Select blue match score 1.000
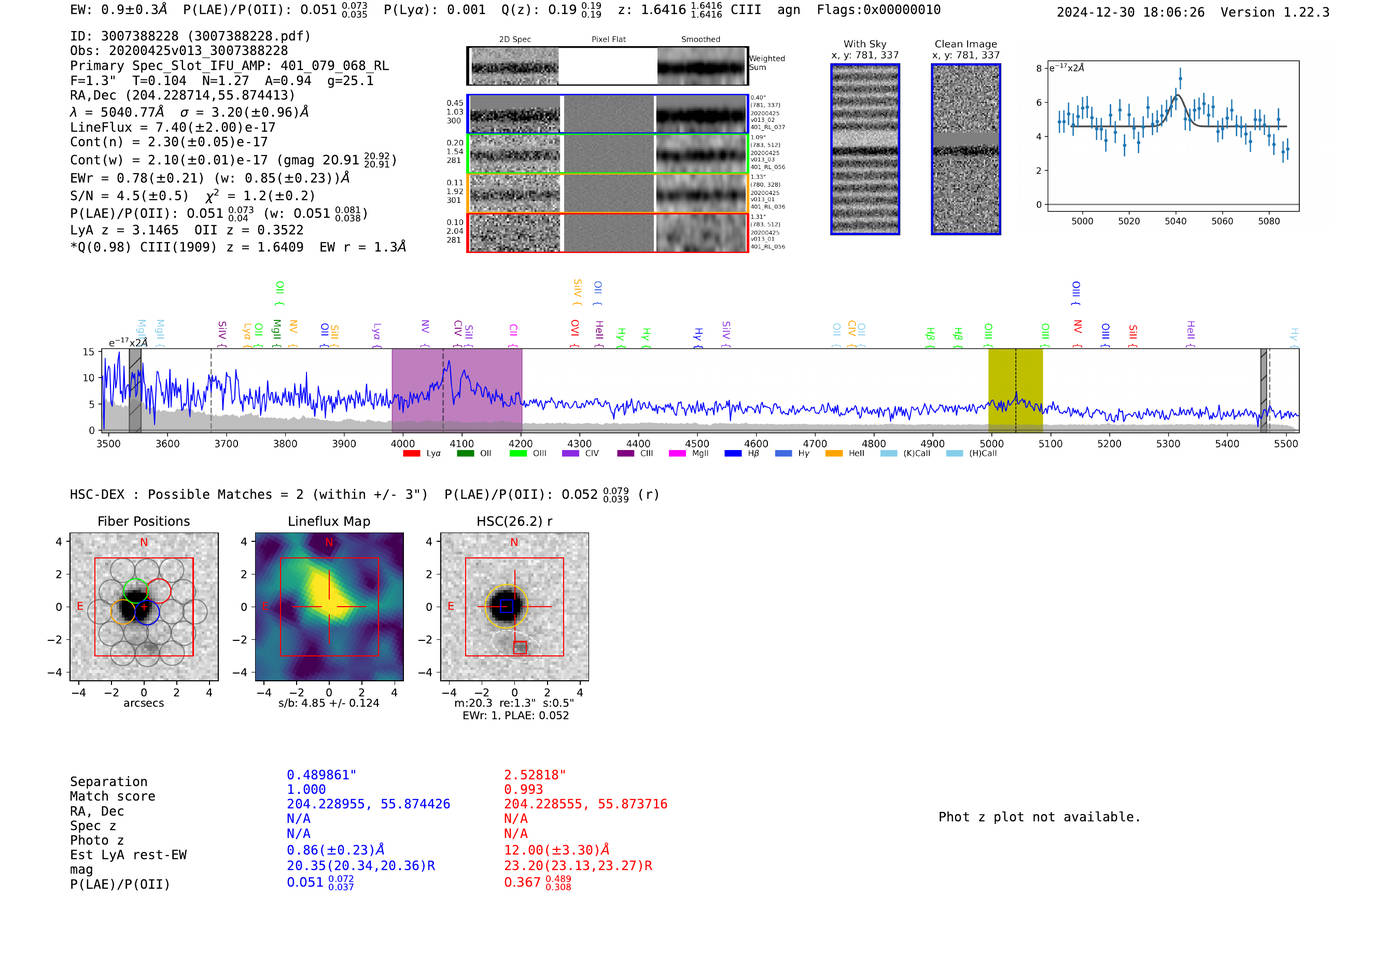Viewport: 1400px width, 953px height. 306,789
